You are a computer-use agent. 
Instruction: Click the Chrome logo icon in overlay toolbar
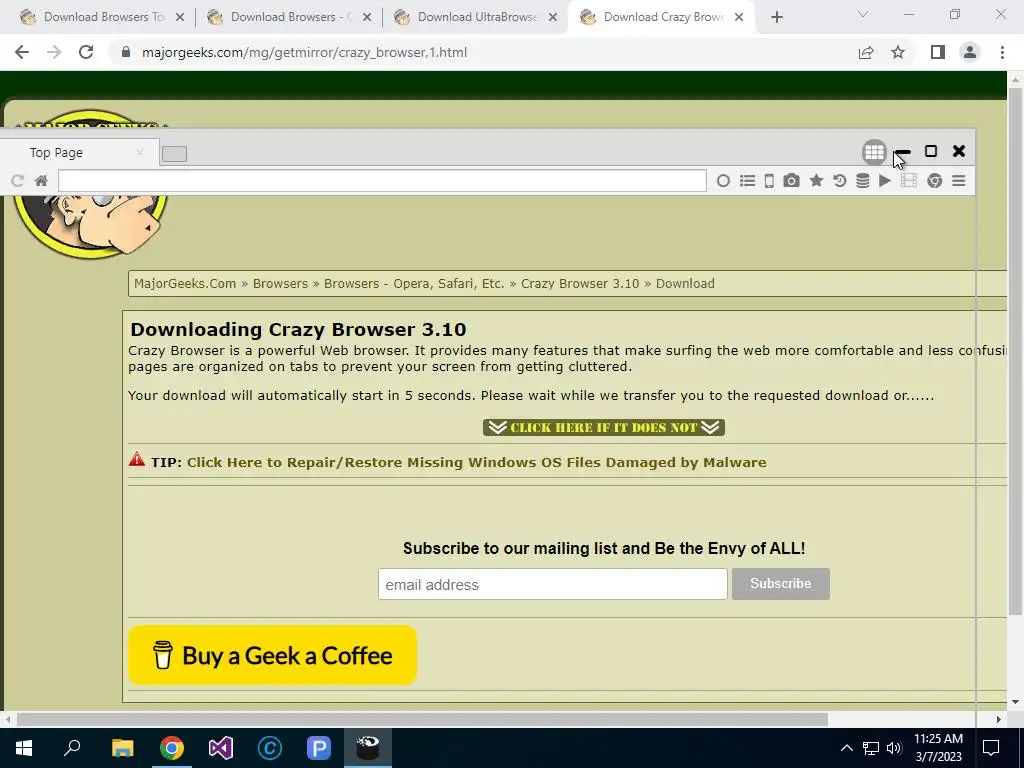(x=935, y=181)
